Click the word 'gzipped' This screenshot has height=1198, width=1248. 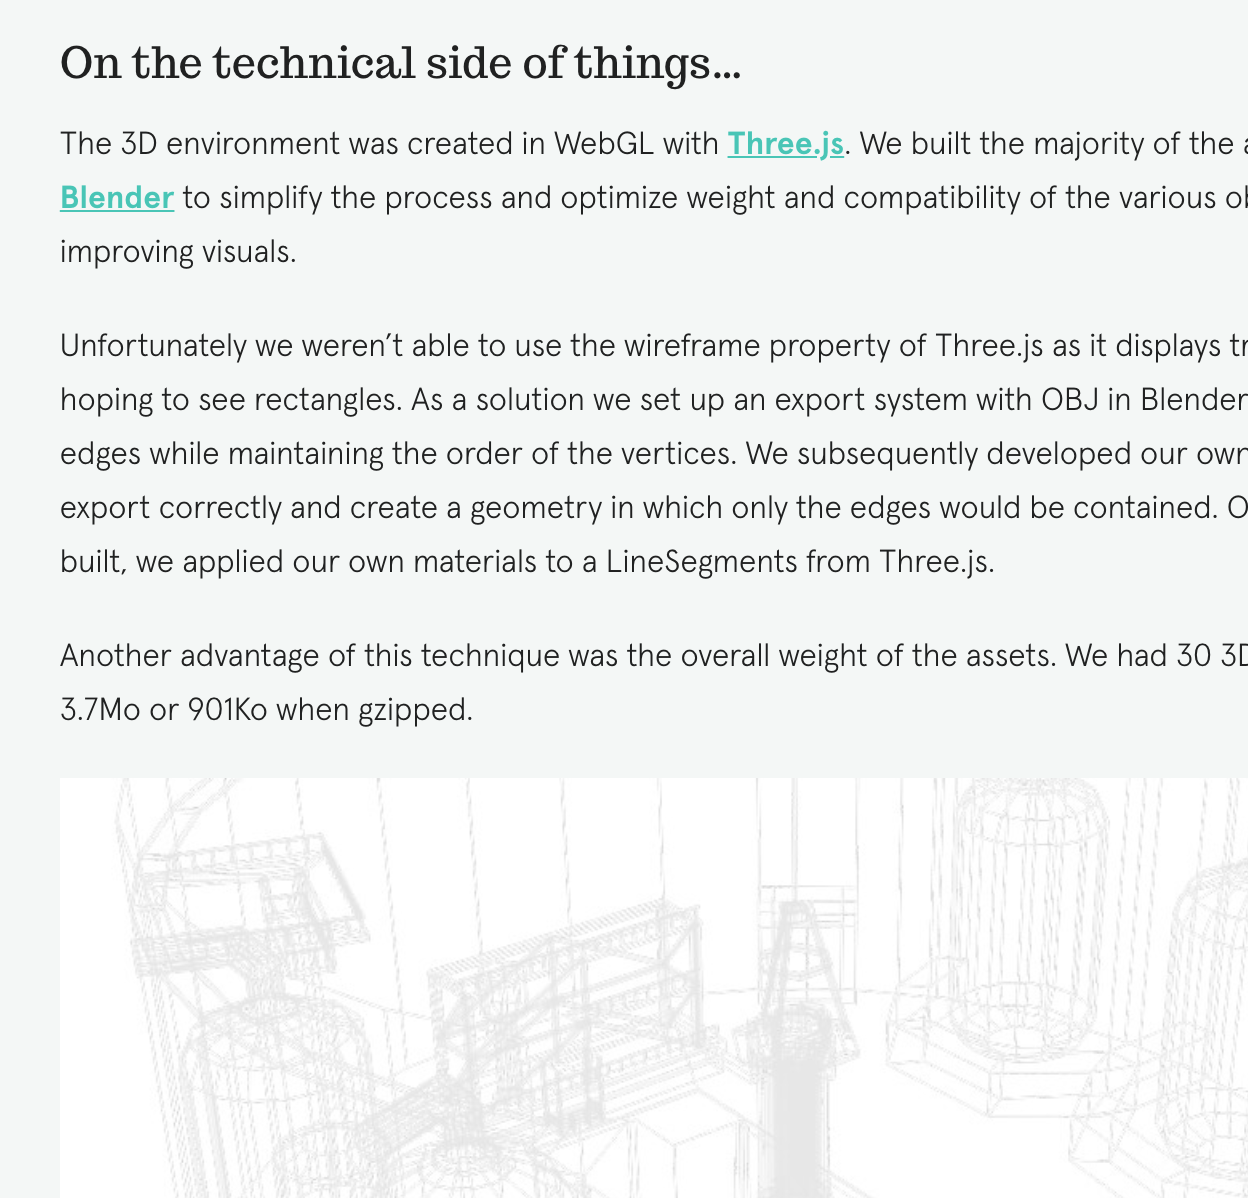(411, 711)
